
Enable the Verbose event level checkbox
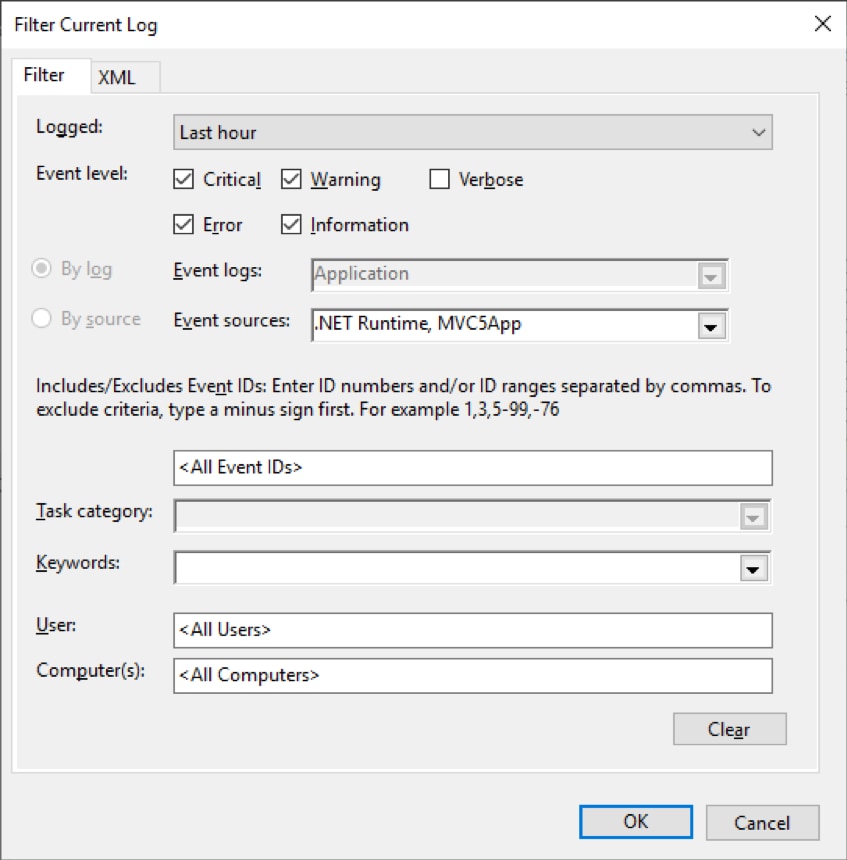440,180
